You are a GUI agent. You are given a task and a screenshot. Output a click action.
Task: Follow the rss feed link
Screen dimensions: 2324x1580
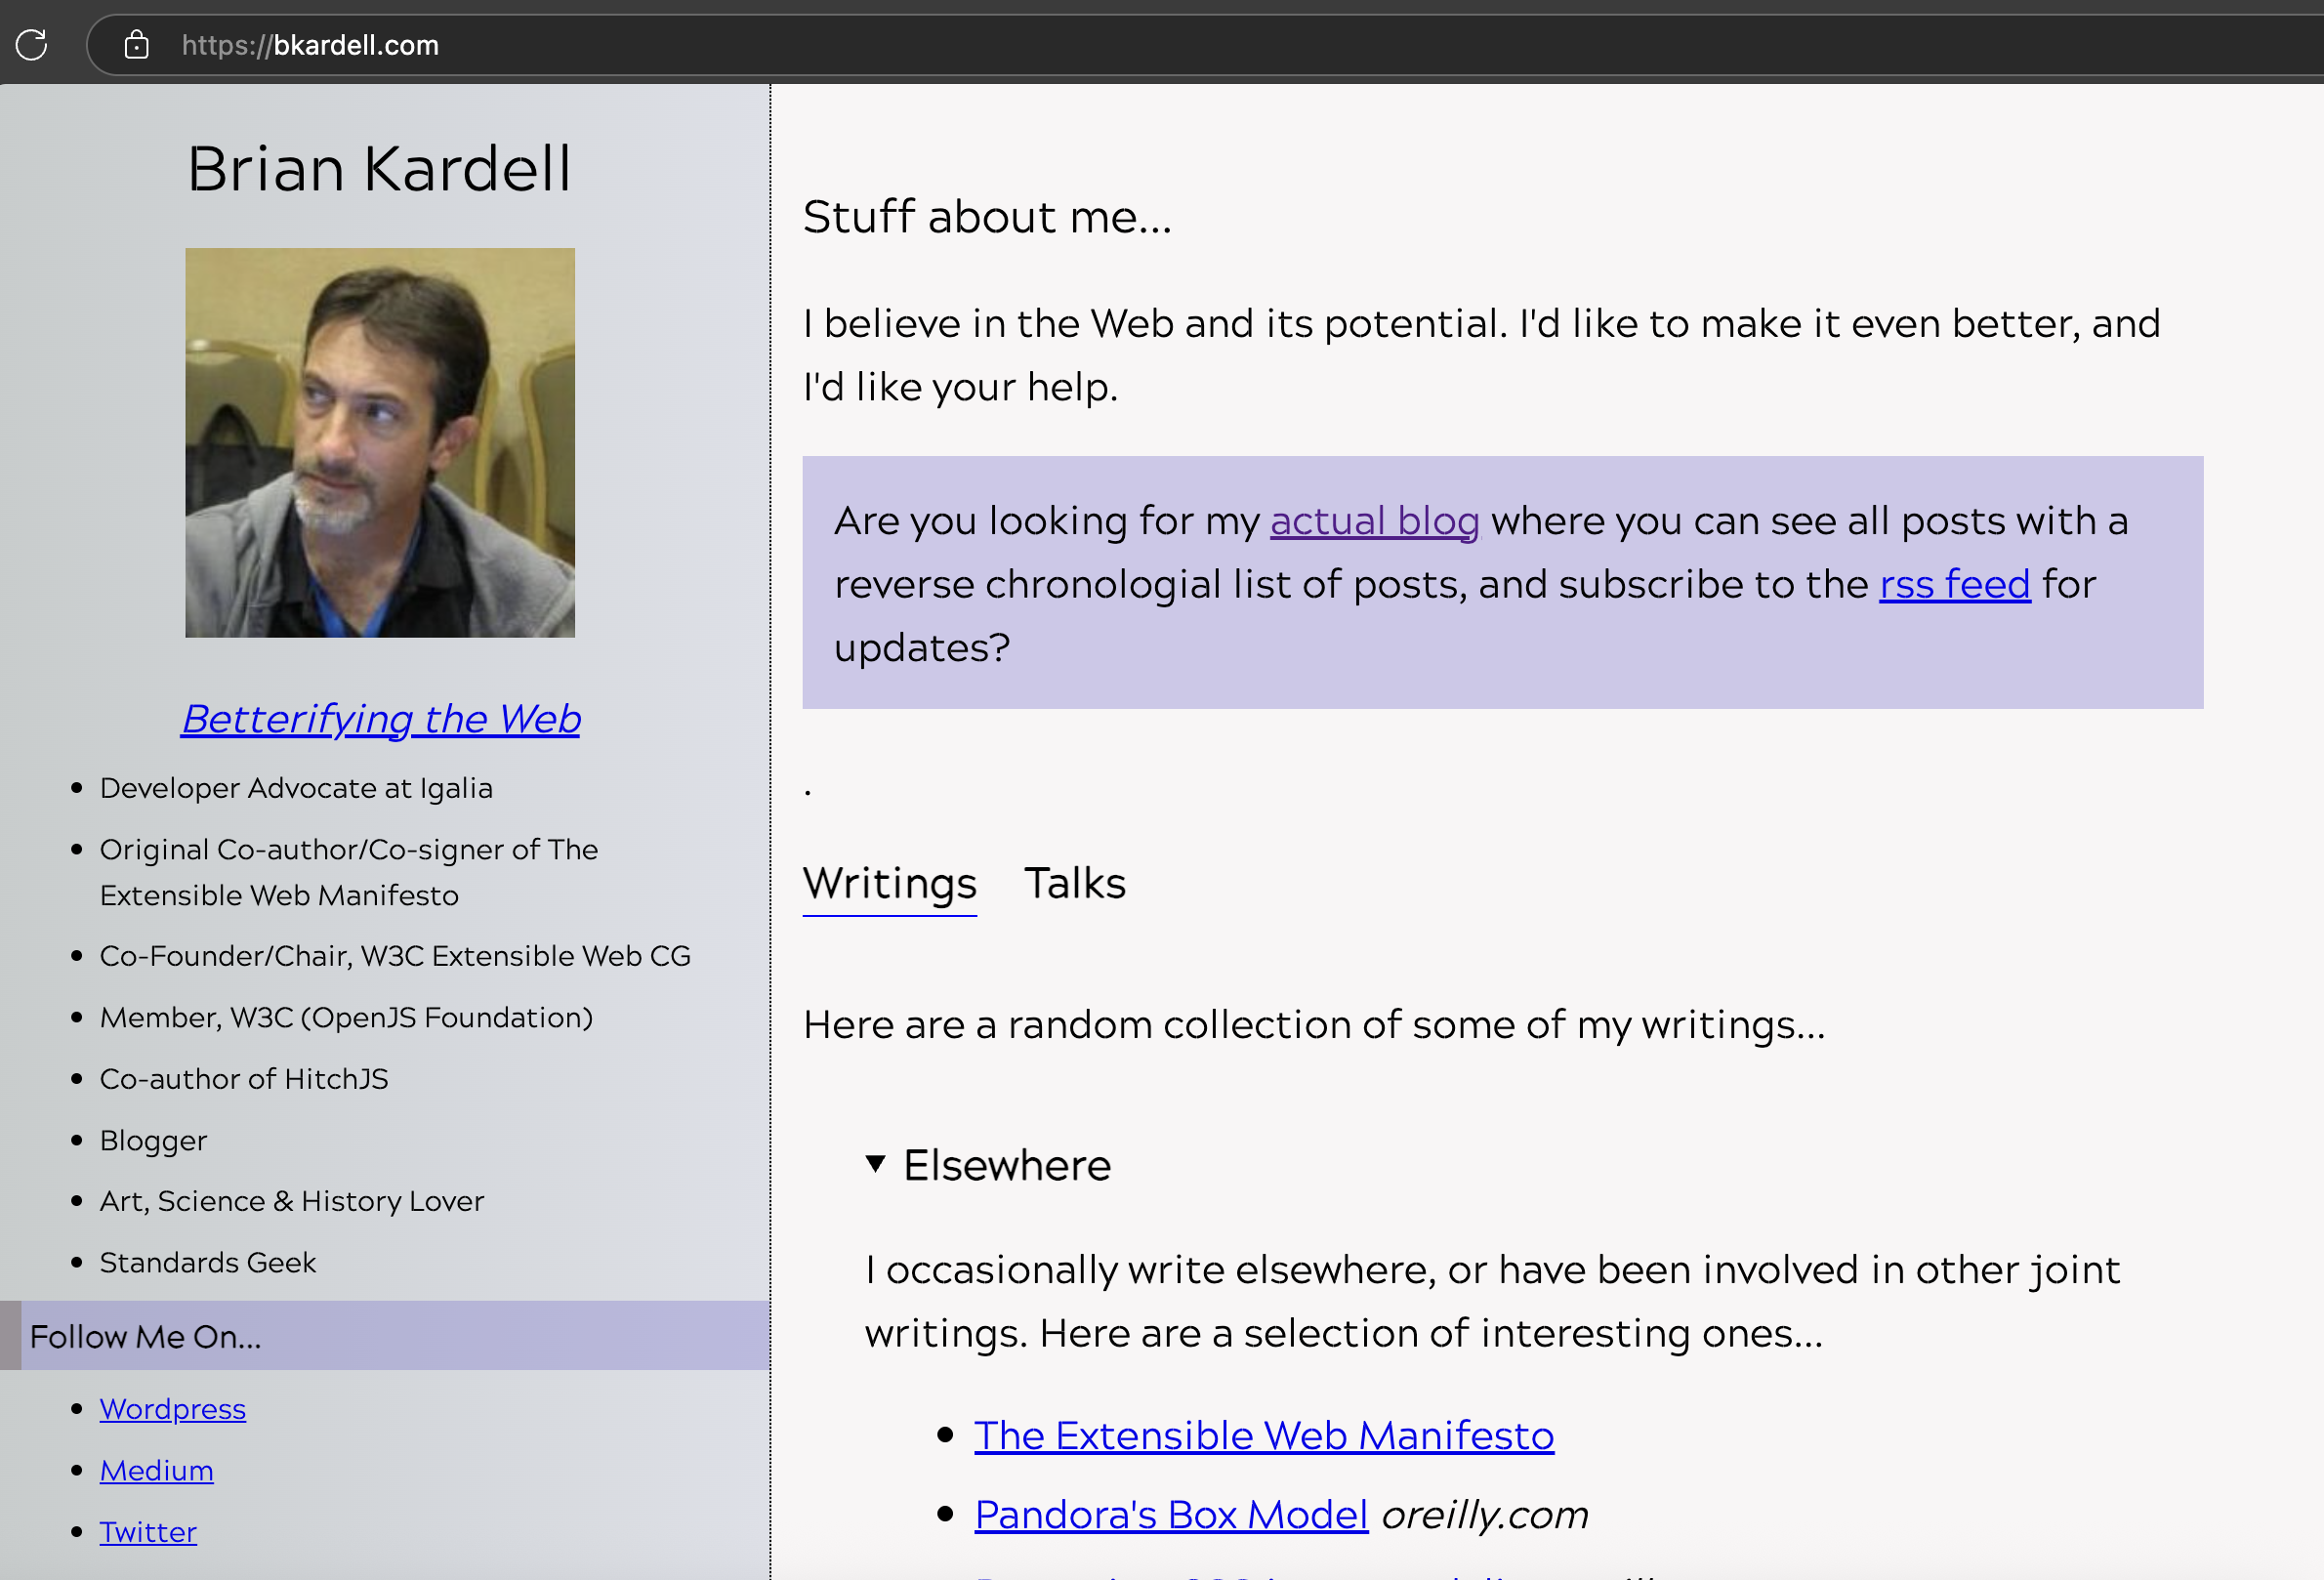click(1954, 584)
